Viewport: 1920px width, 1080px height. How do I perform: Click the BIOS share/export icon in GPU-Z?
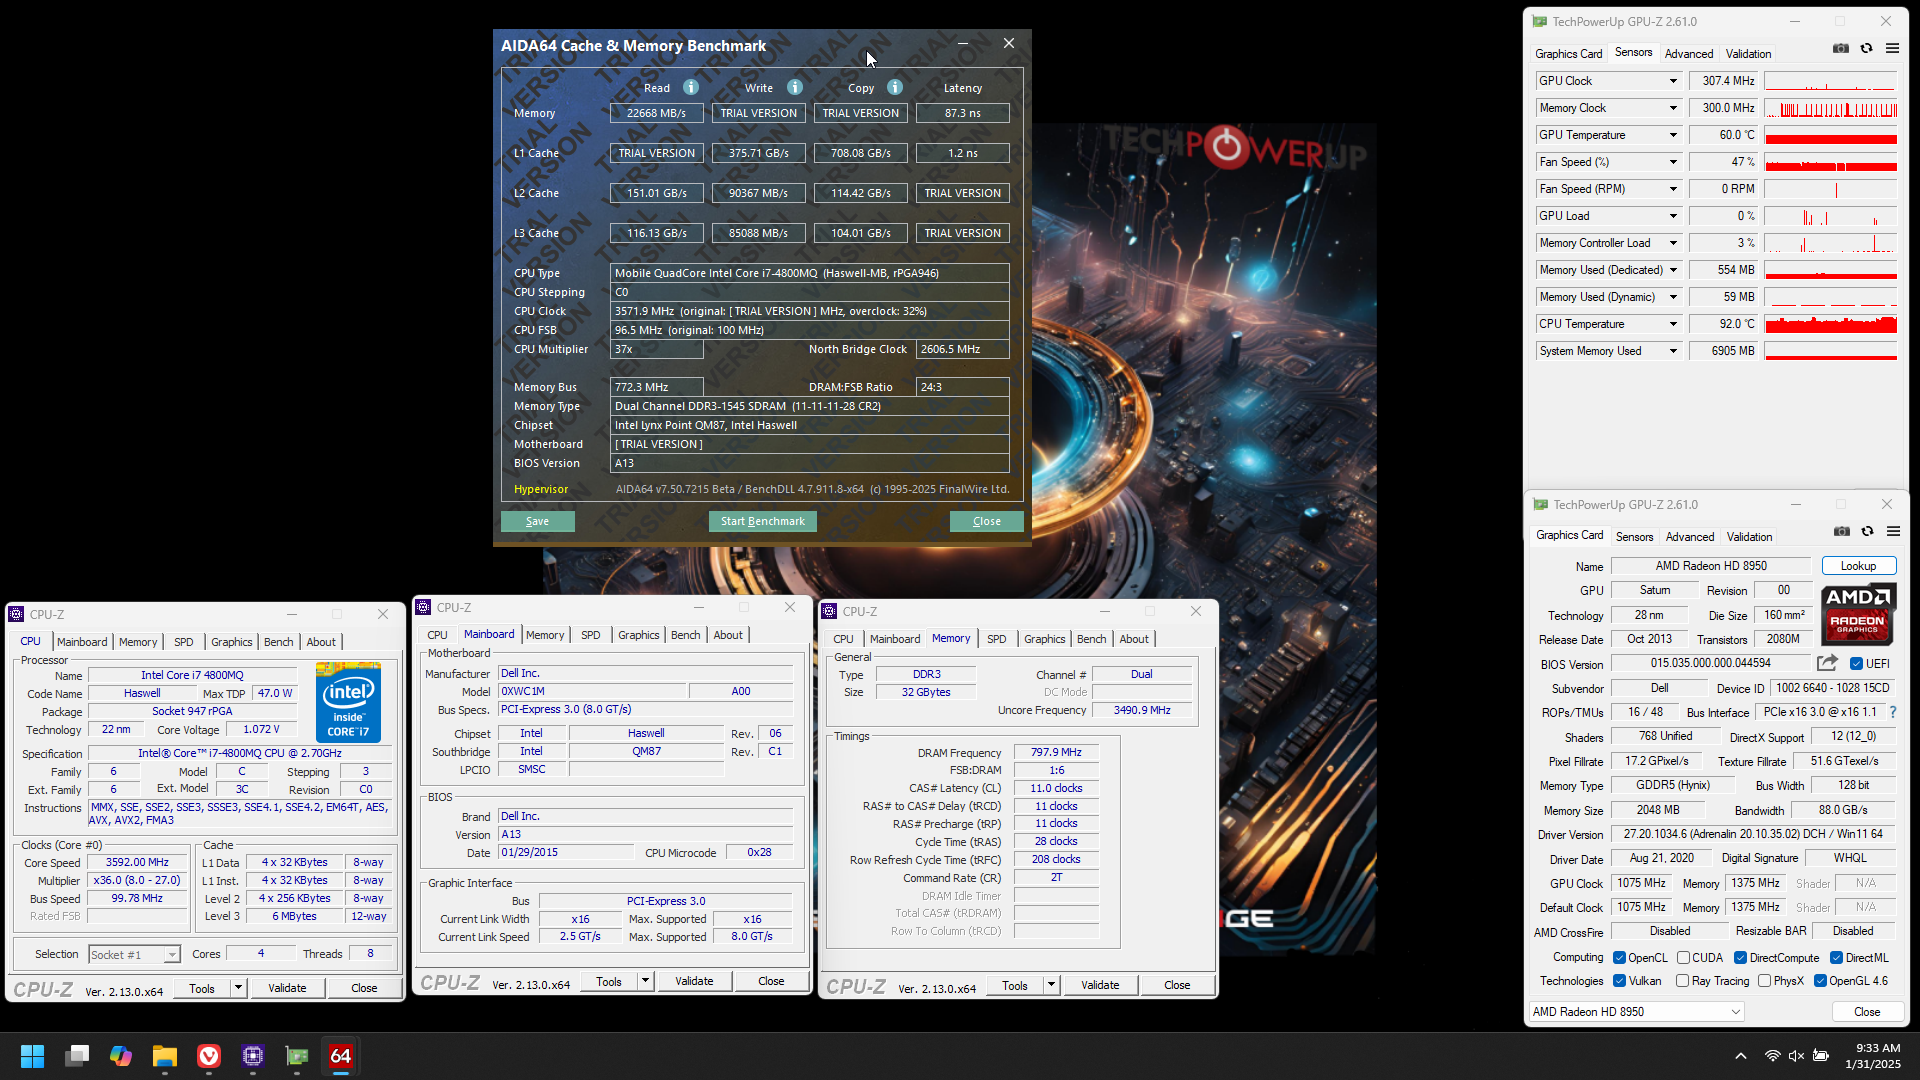tap(1827, 663)
